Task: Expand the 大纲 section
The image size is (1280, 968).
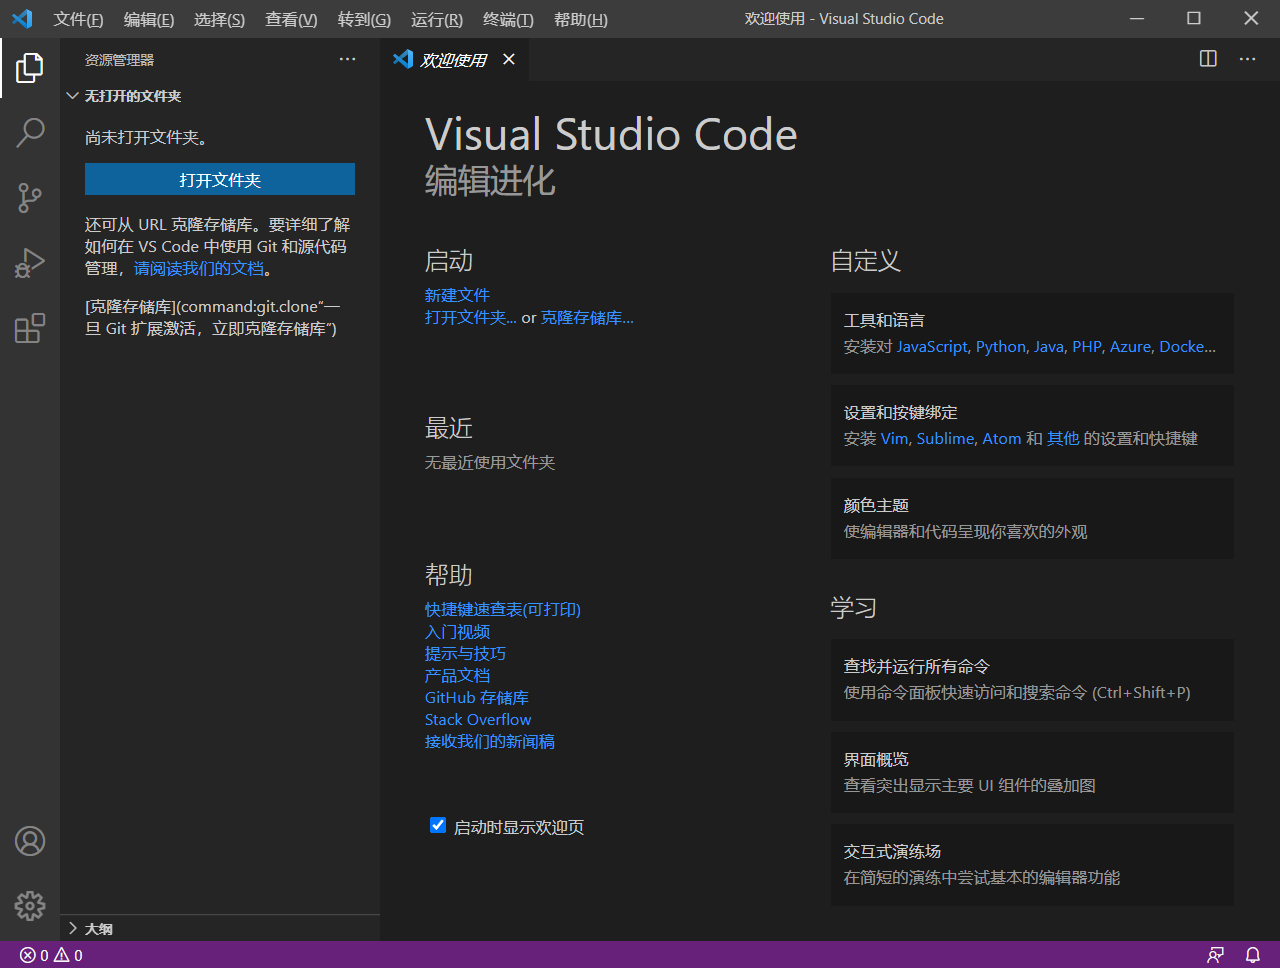Action: click(220, 928)
